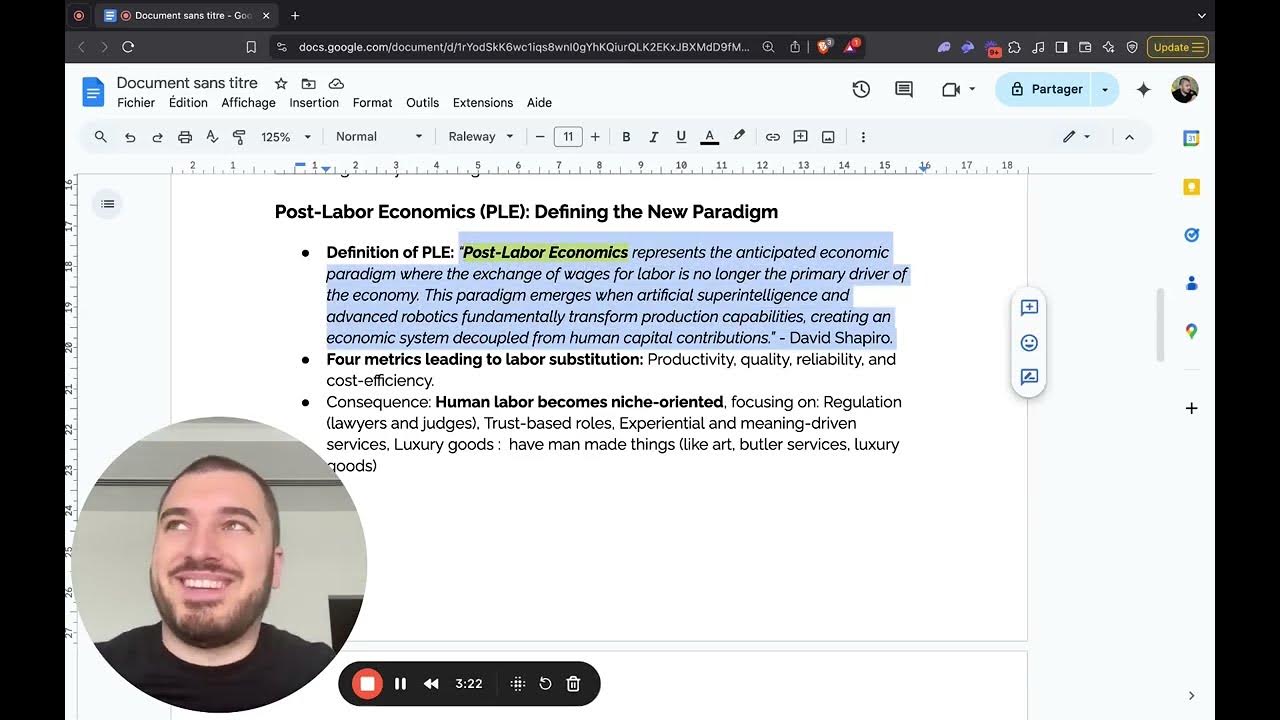
Task: Open the toolbar three-dot more options
Action: click(x=863, y=137)
